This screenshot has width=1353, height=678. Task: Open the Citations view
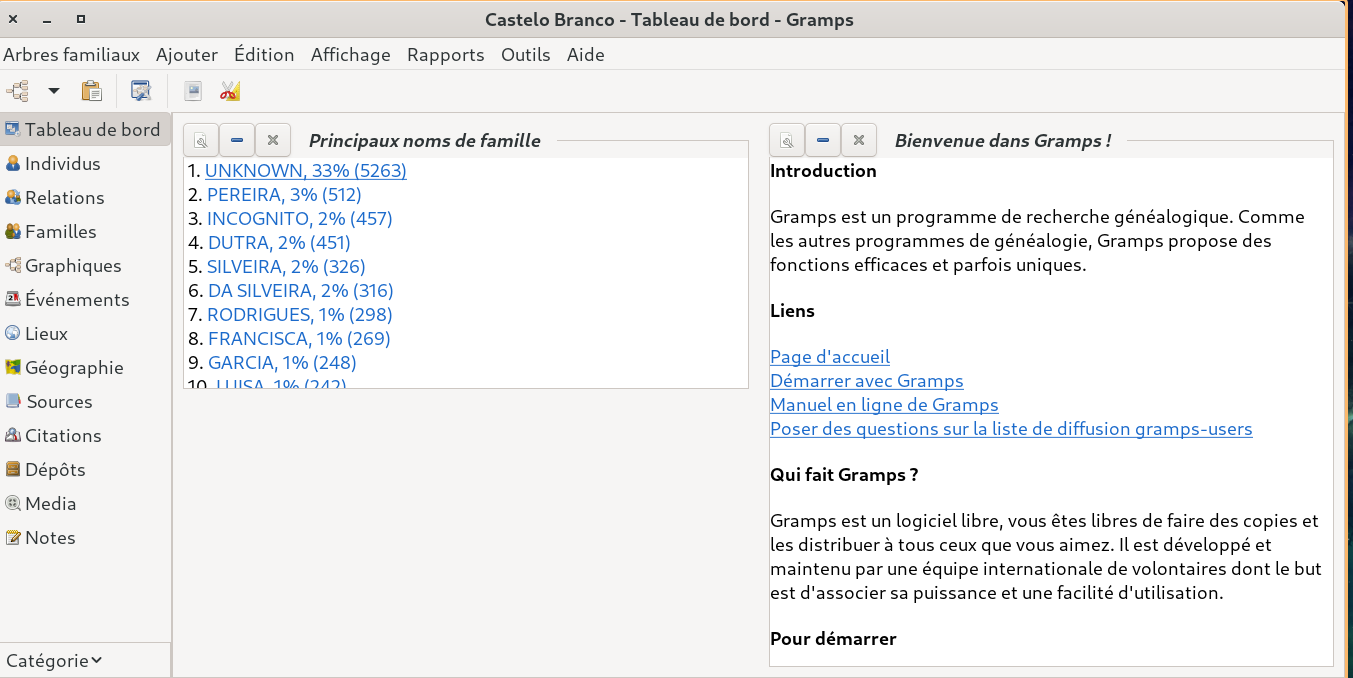coord(53,436)
